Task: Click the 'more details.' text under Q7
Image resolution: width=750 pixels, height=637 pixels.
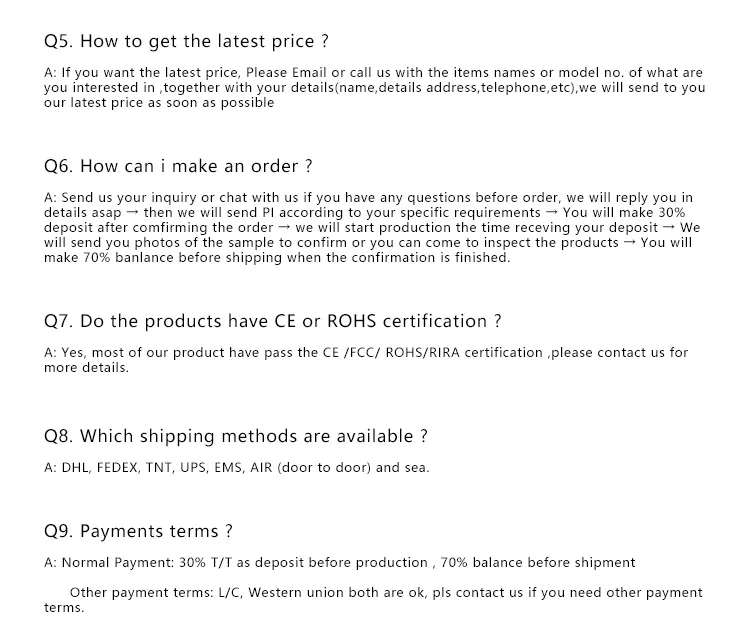Action: (87, 368)
